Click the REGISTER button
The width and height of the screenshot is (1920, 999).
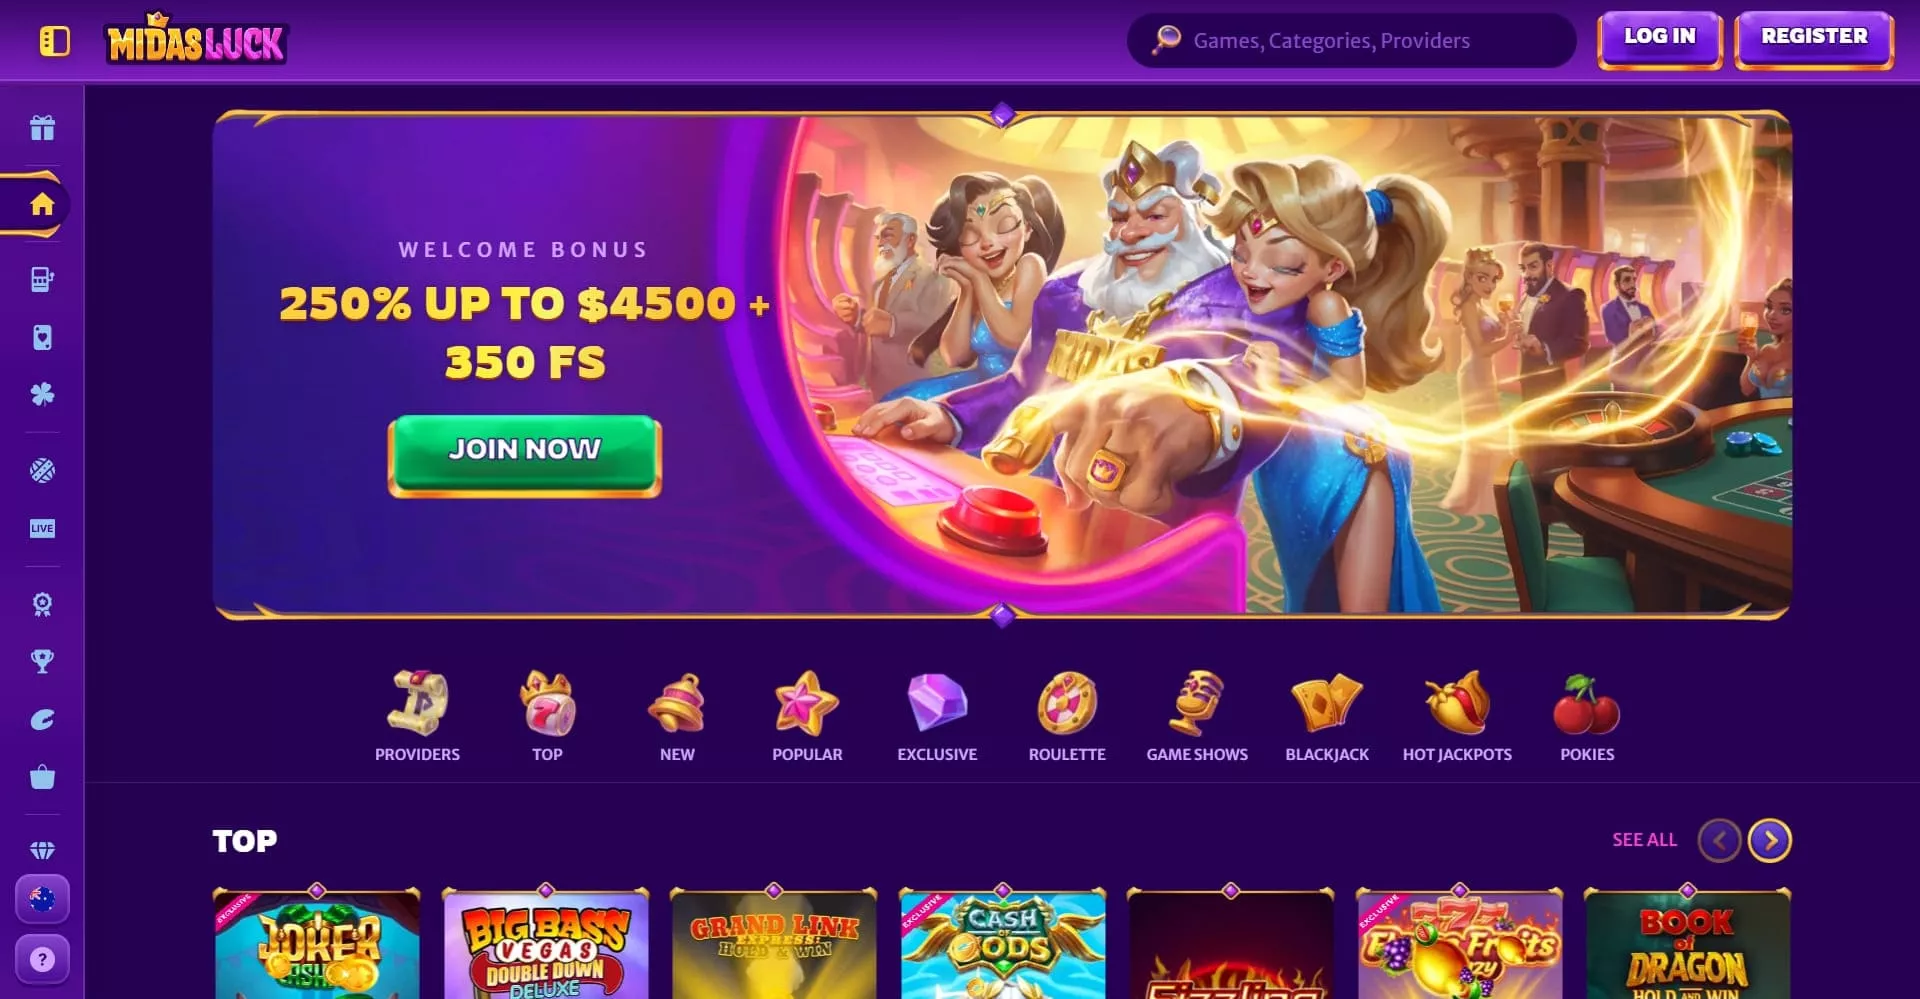[x=1814, y=39]
